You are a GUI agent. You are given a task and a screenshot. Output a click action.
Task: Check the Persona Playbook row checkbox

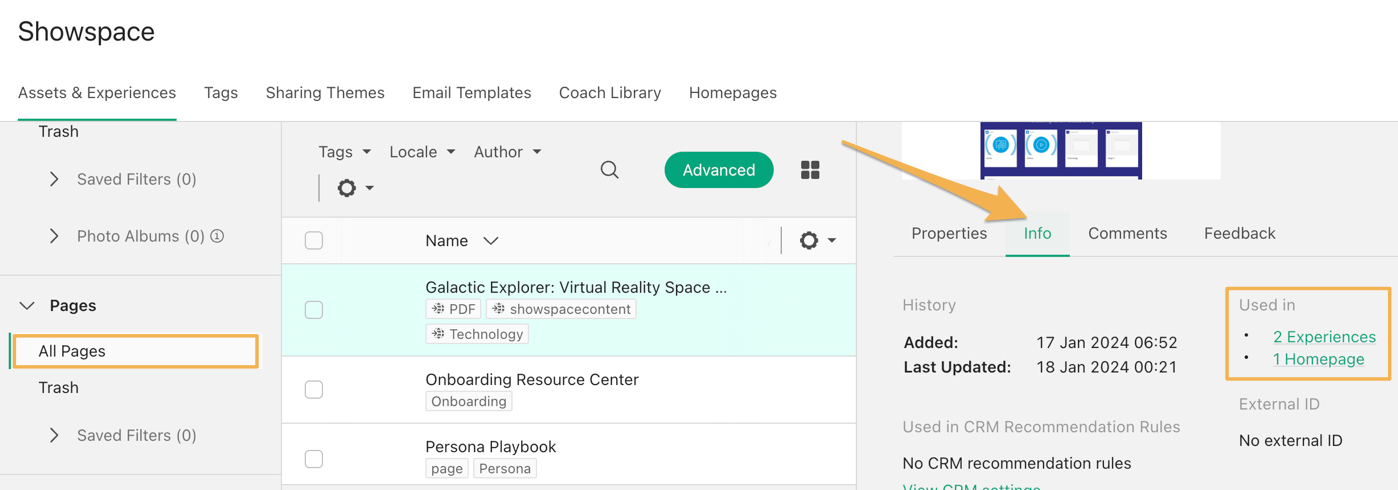pos(314,458)
